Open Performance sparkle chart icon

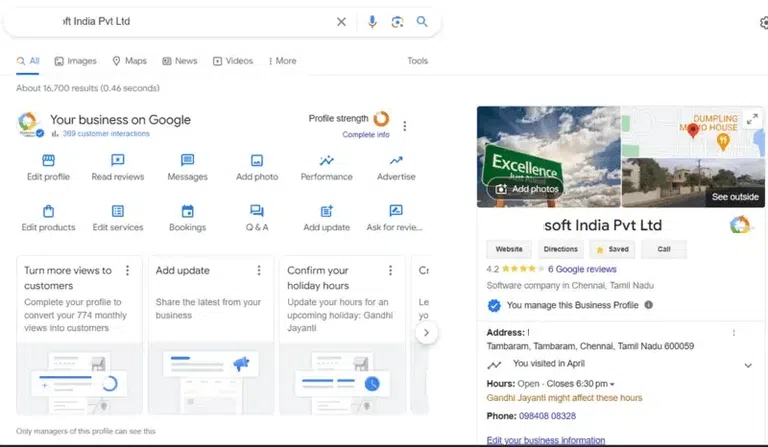[x=327, y=160]
